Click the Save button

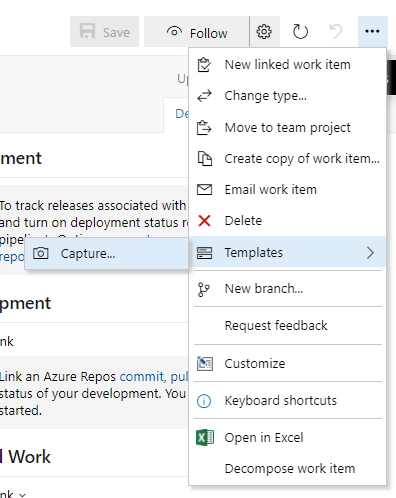[104, 32]
